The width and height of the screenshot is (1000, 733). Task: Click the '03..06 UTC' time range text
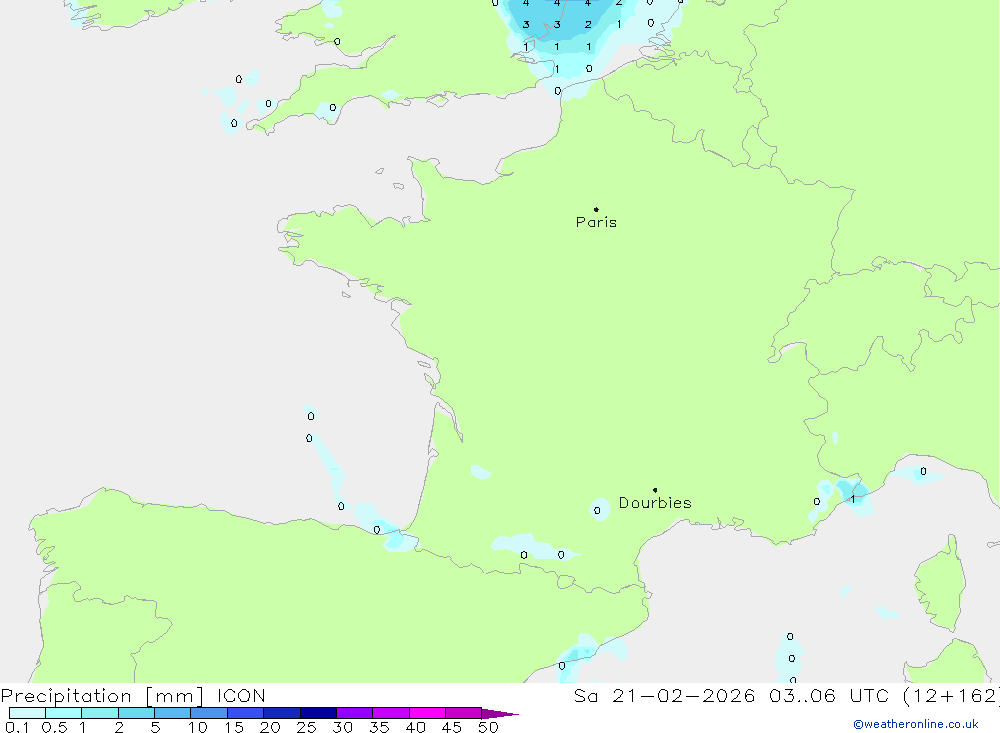tap(829, 695)
